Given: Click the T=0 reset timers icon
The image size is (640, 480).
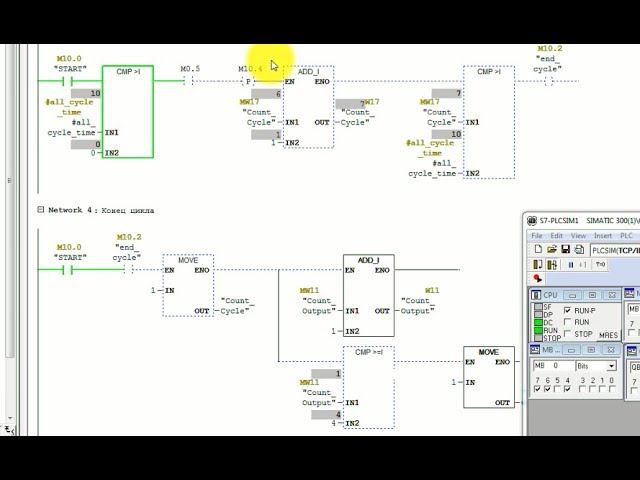Looking at the screenshot, I should pyautogui.click(x=600, y=264).
